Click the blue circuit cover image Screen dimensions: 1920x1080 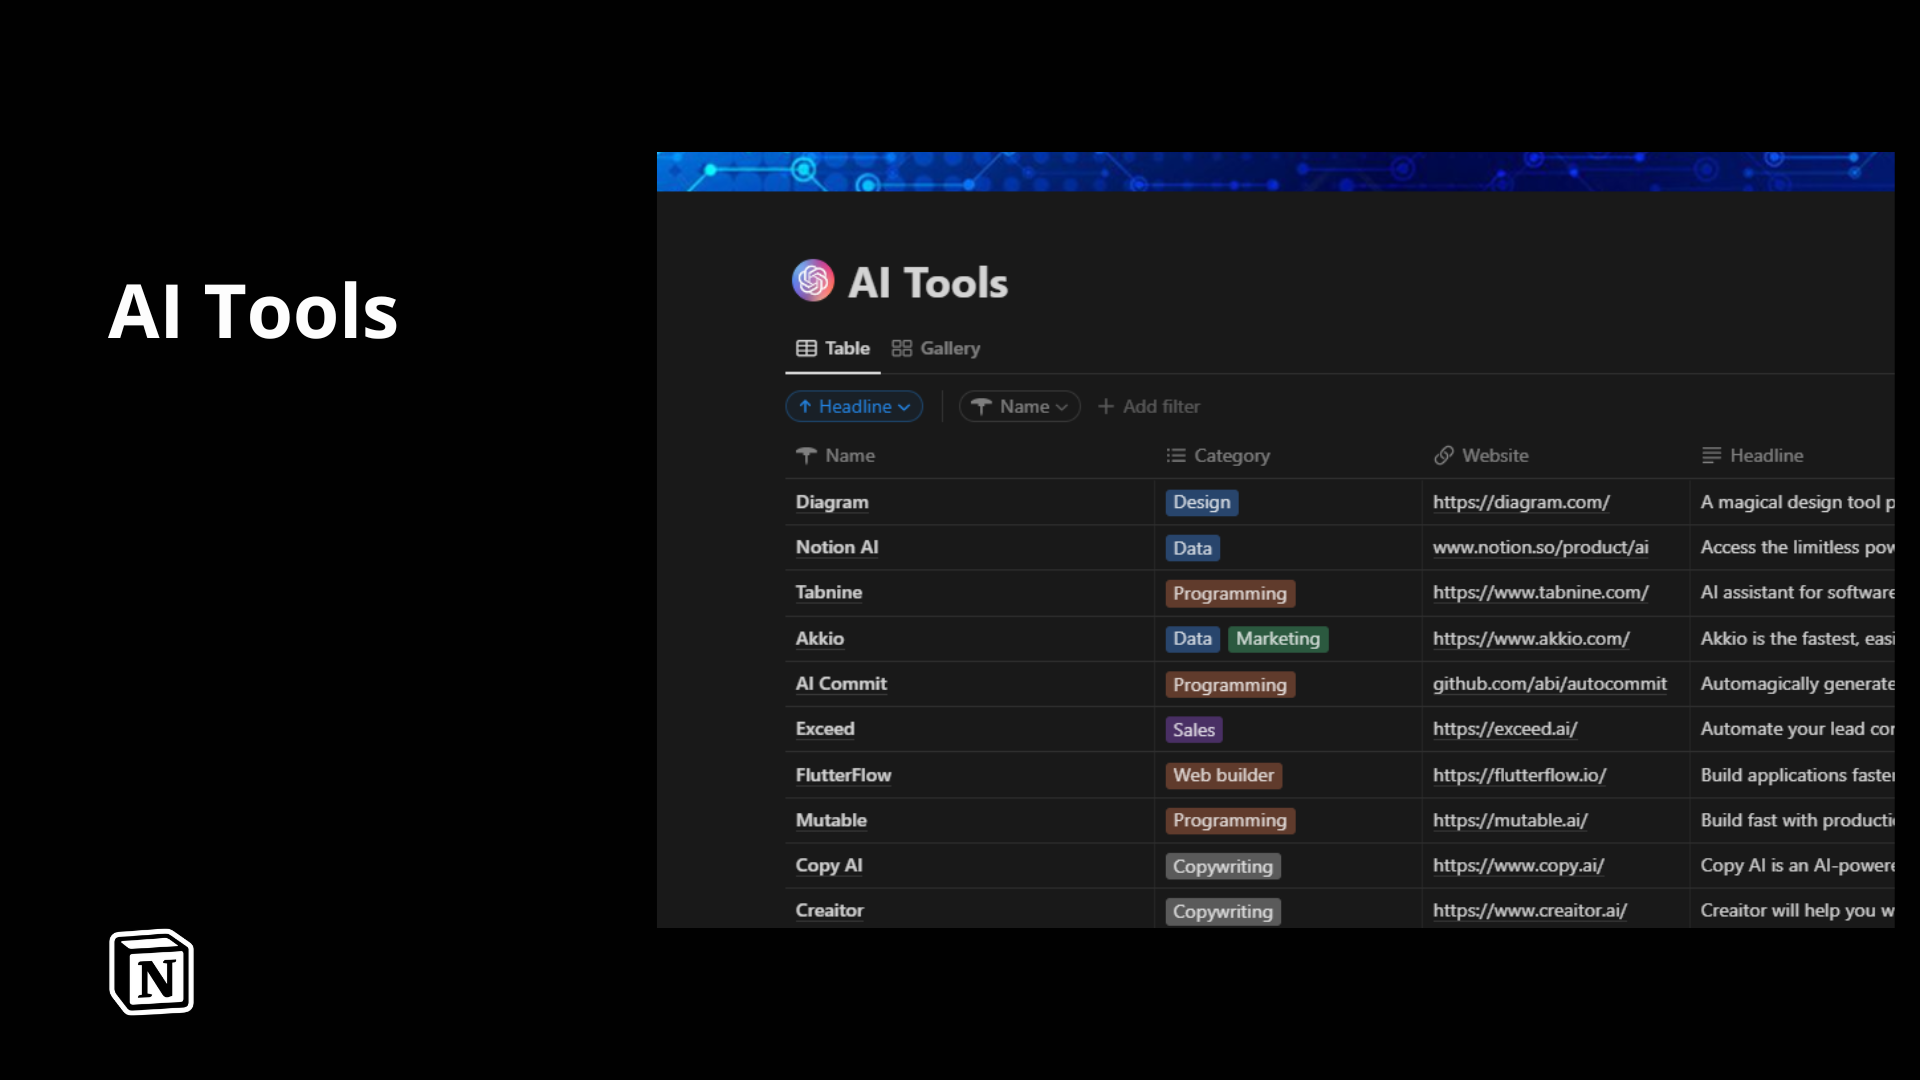1275,171
